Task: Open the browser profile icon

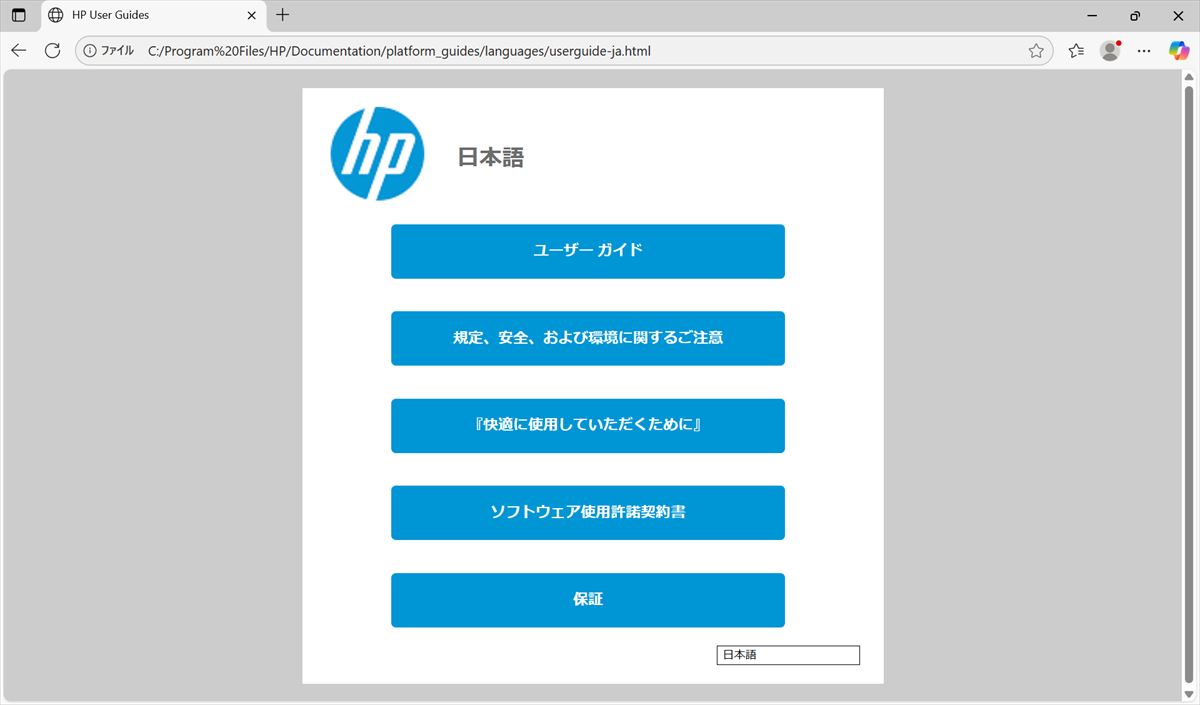Action: [x=1109, y=51]
